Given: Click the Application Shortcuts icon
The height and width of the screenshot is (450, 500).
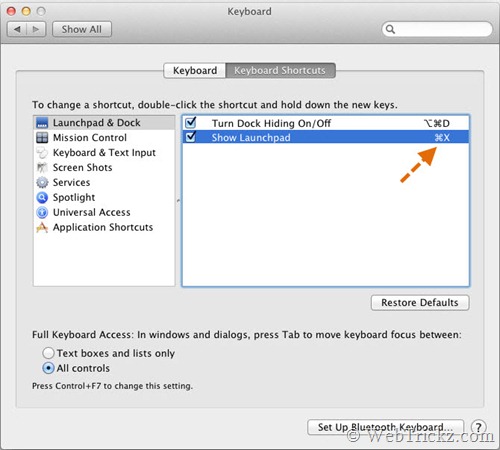Looking at the screenshot, I should (42, 227).
